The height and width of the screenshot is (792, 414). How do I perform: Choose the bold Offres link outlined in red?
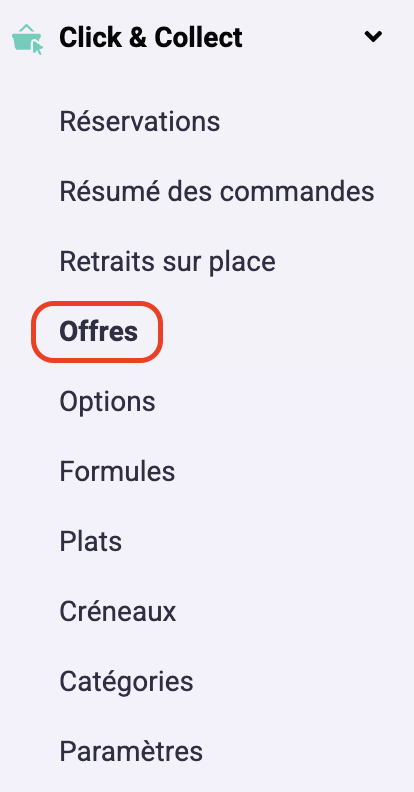tap(98, 331)
